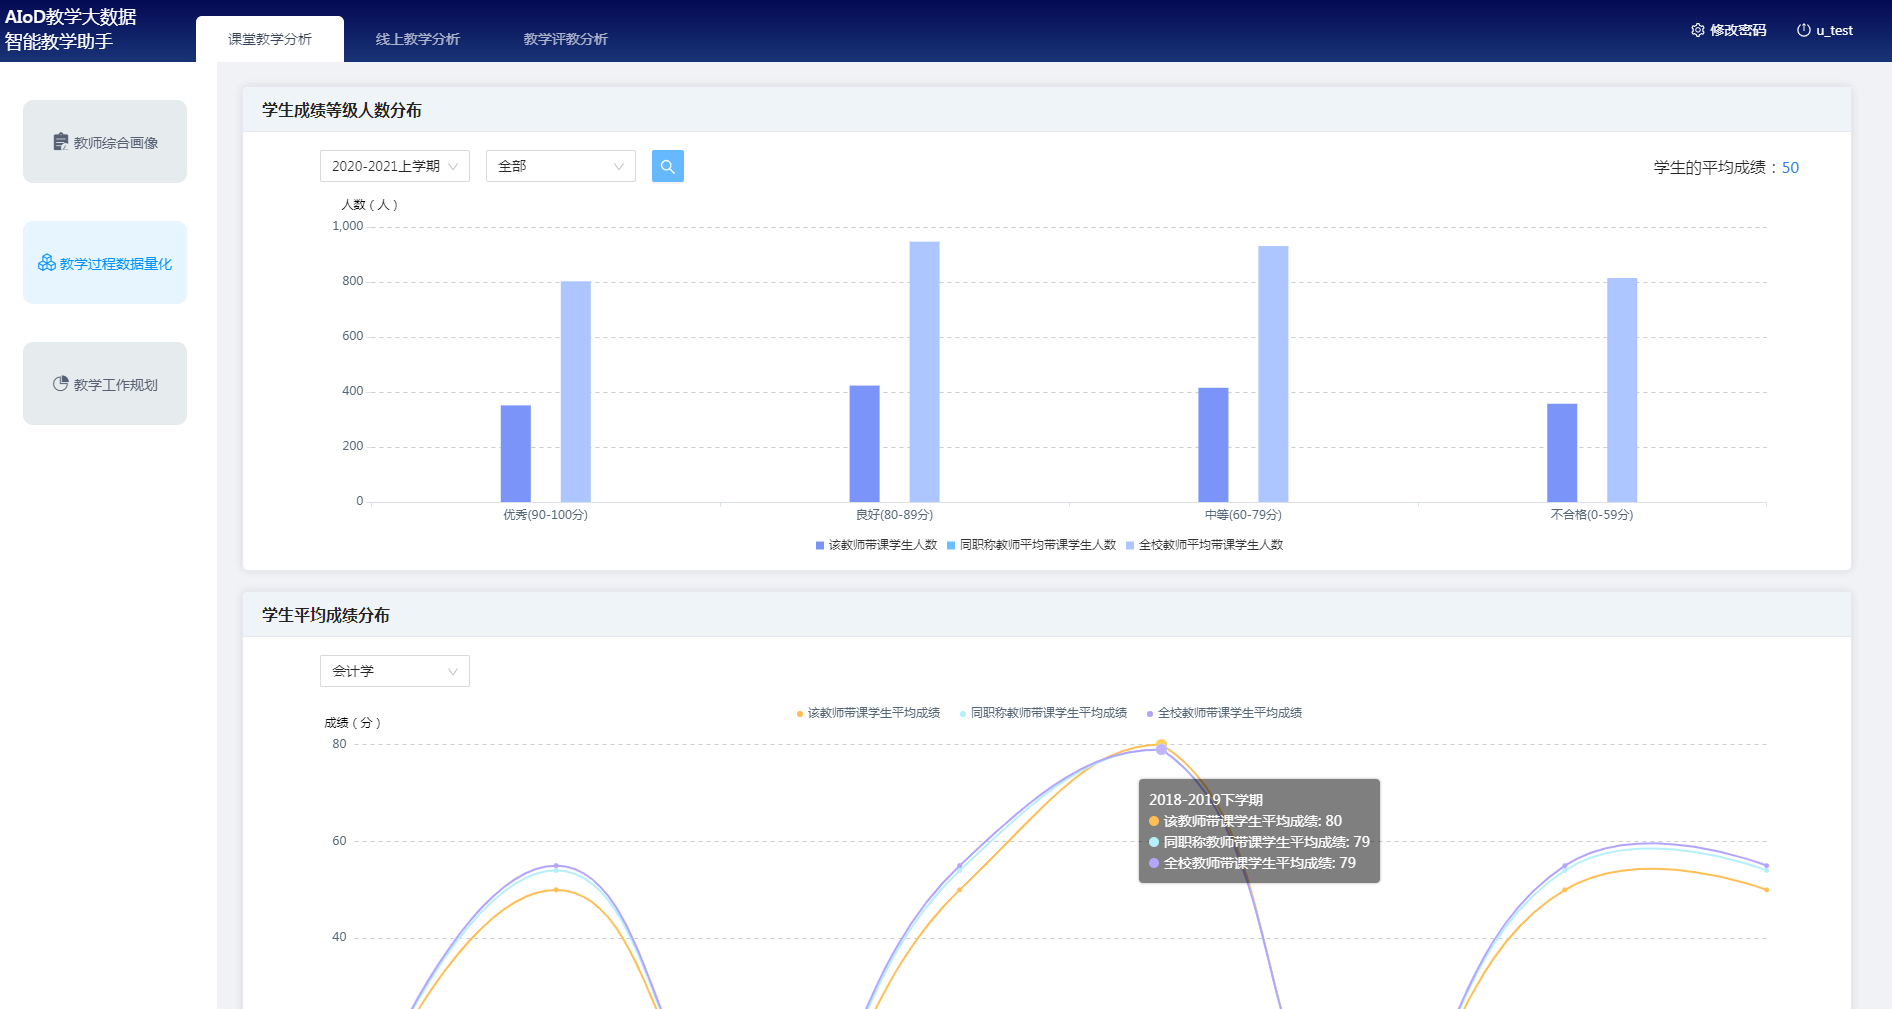Viewport: 1892px width, 1009px height.
Task: Open the 会计学 course dropdown
Action: pyautogui.click(x=394, y=671)
